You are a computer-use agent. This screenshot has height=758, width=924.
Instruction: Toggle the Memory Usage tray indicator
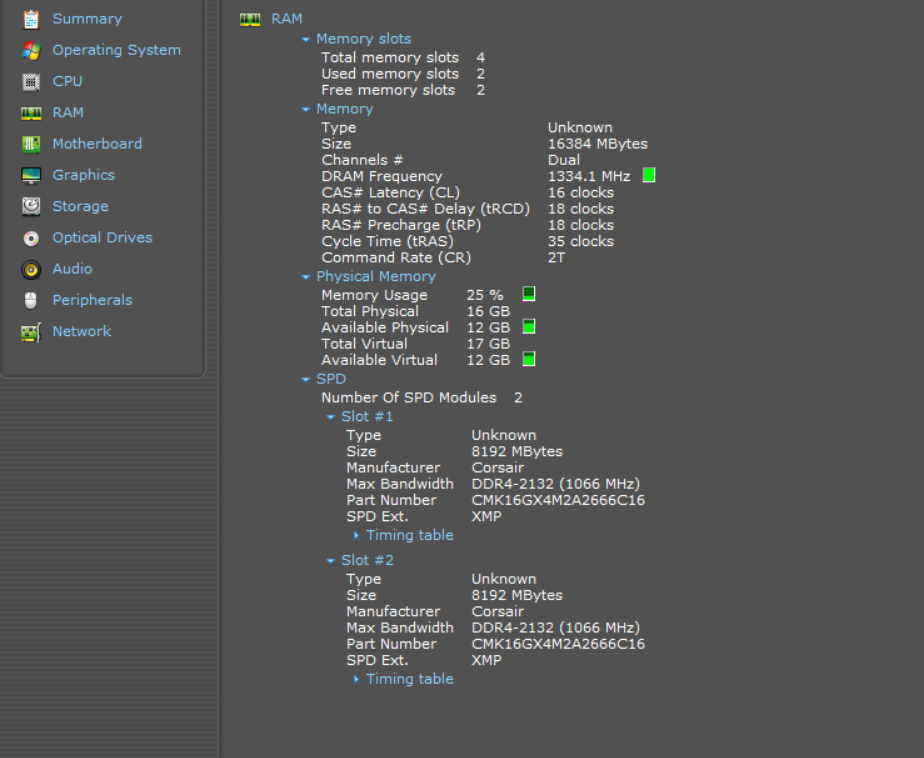tap(529, 294)
